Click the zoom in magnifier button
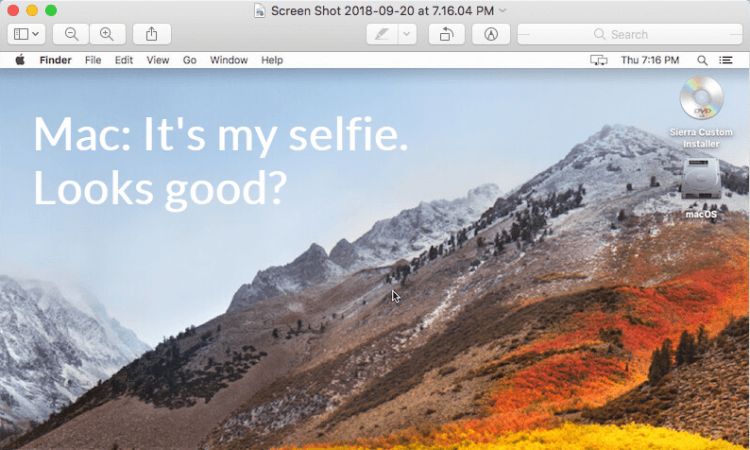Viewport: 750px width, 450px height. point(107,34)
